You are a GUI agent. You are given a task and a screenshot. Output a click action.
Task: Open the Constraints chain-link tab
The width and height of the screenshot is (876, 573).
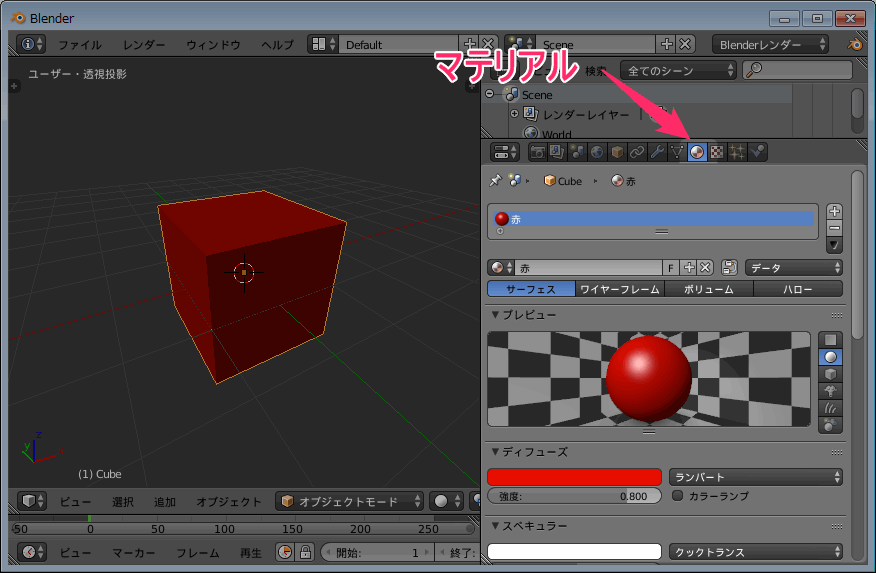[637, 152]
